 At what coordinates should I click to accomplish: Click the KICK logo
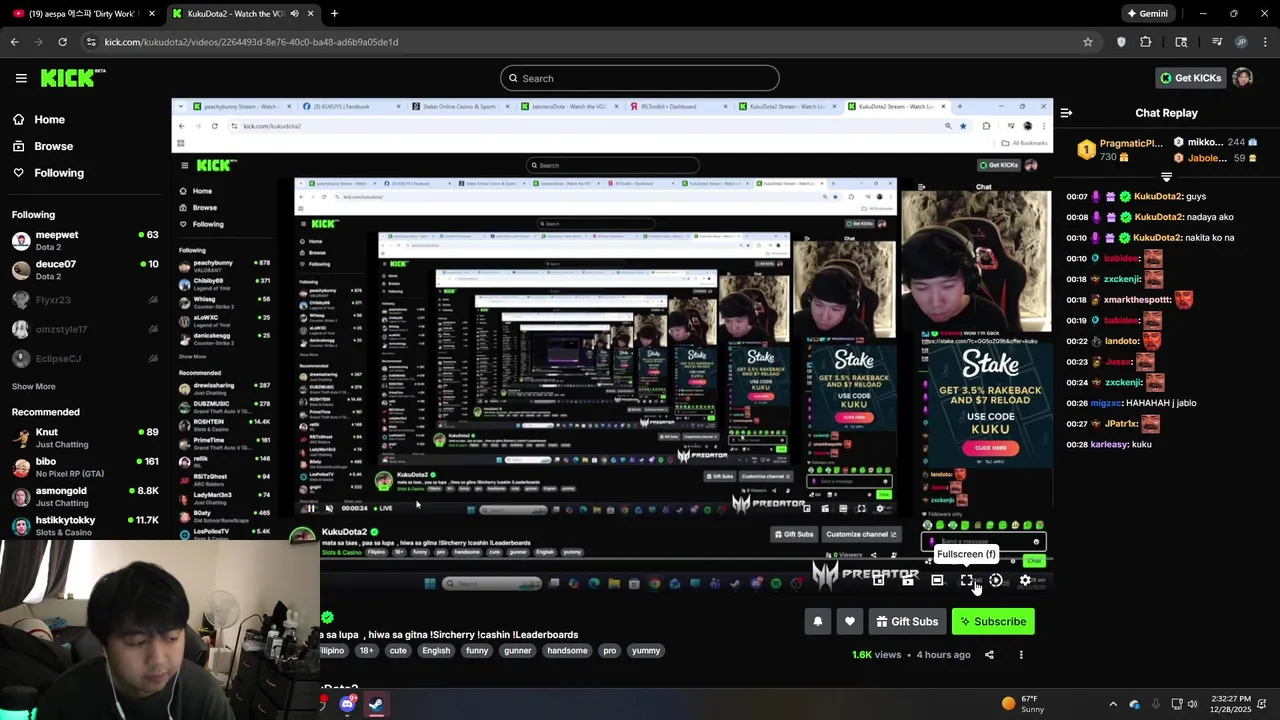click(x=73, y=78)
